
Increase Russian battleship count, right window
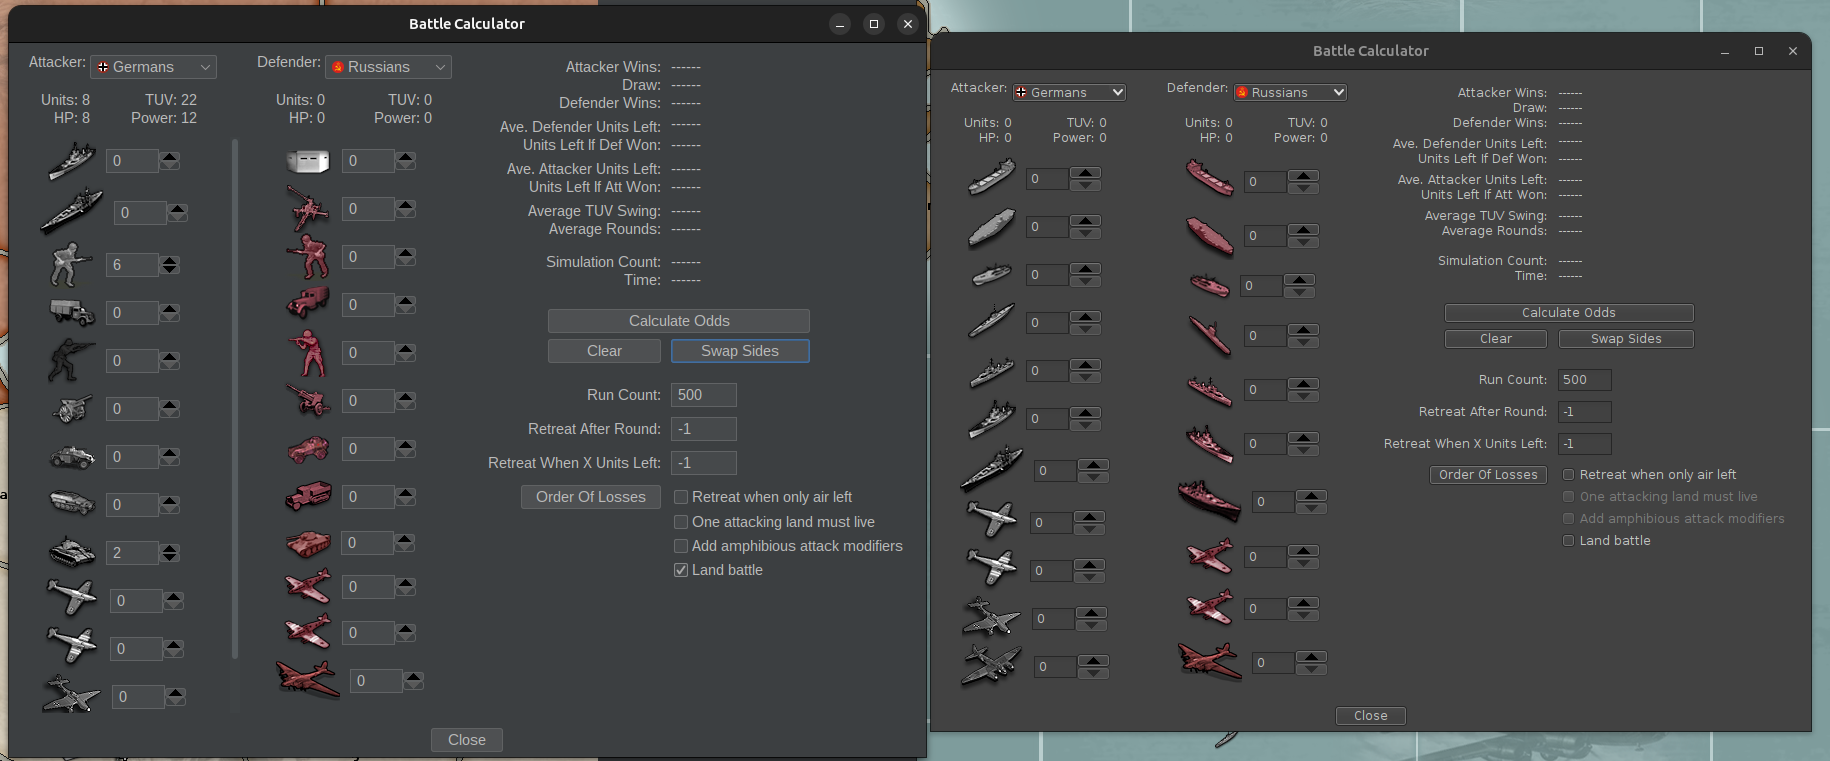pyautogui.click(x=1311, y=496)
